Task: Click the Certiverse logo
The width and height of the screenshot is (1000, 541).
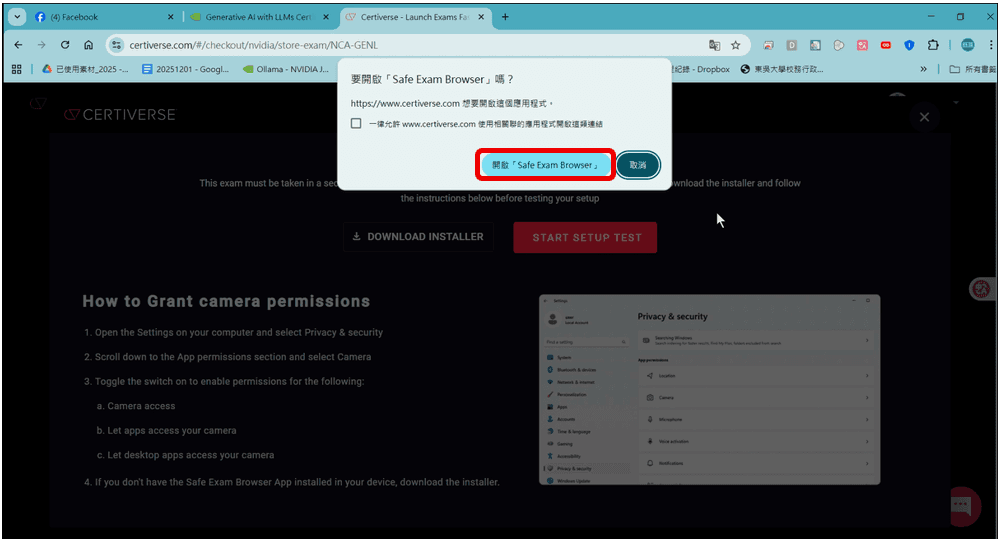Action: pyautogui.click(x=120, y=115)
